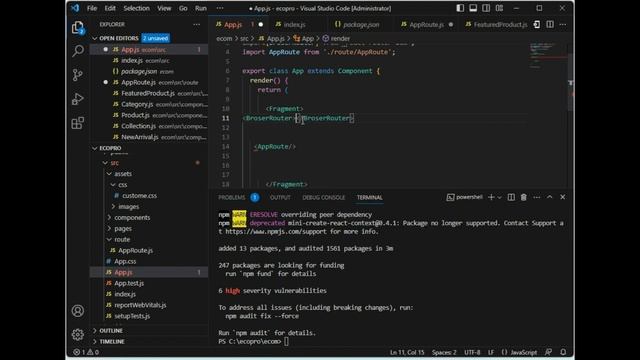
Task: Open custome.css file in tree
Action: (139, 196)
